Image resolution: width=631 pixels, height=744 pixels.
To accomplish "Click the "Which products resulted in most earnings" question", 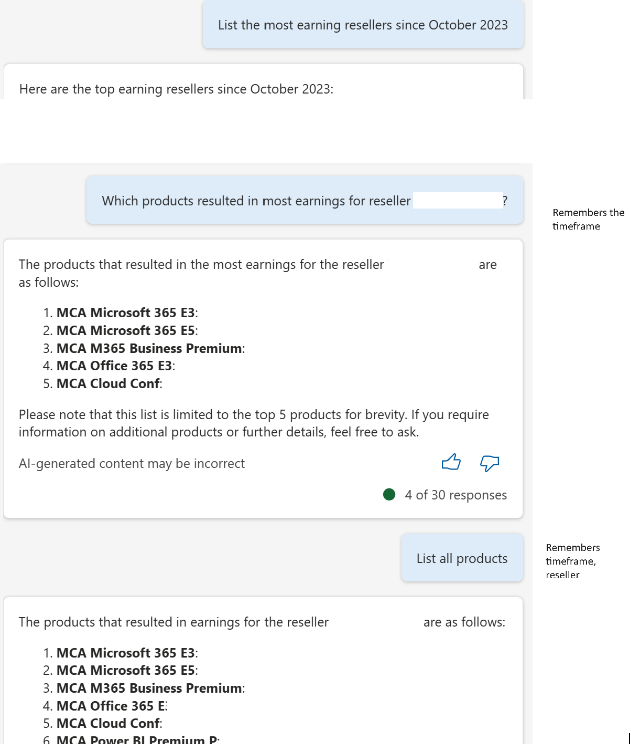I will pyautogui.click(x=256, y=201).
